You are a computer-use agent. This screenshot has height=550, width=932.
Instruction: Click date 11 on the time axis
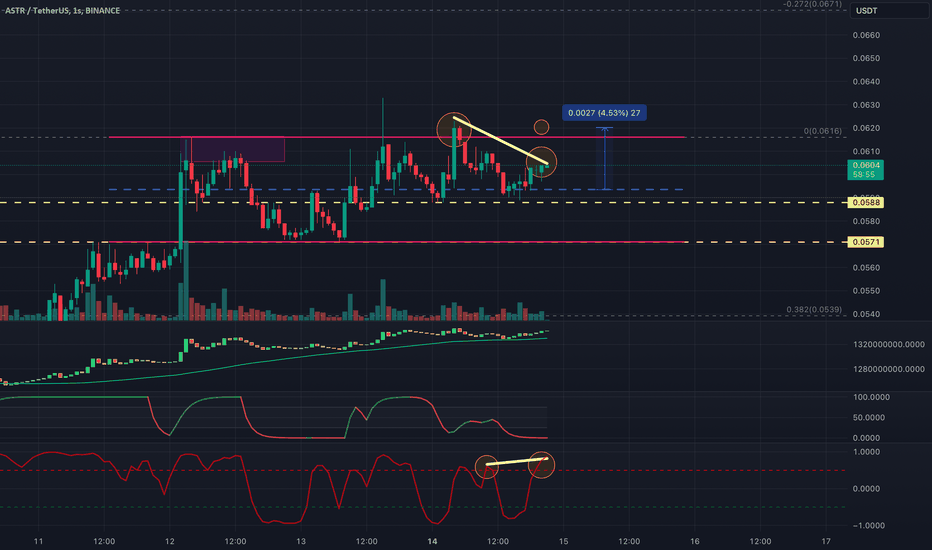pos(39,541)
